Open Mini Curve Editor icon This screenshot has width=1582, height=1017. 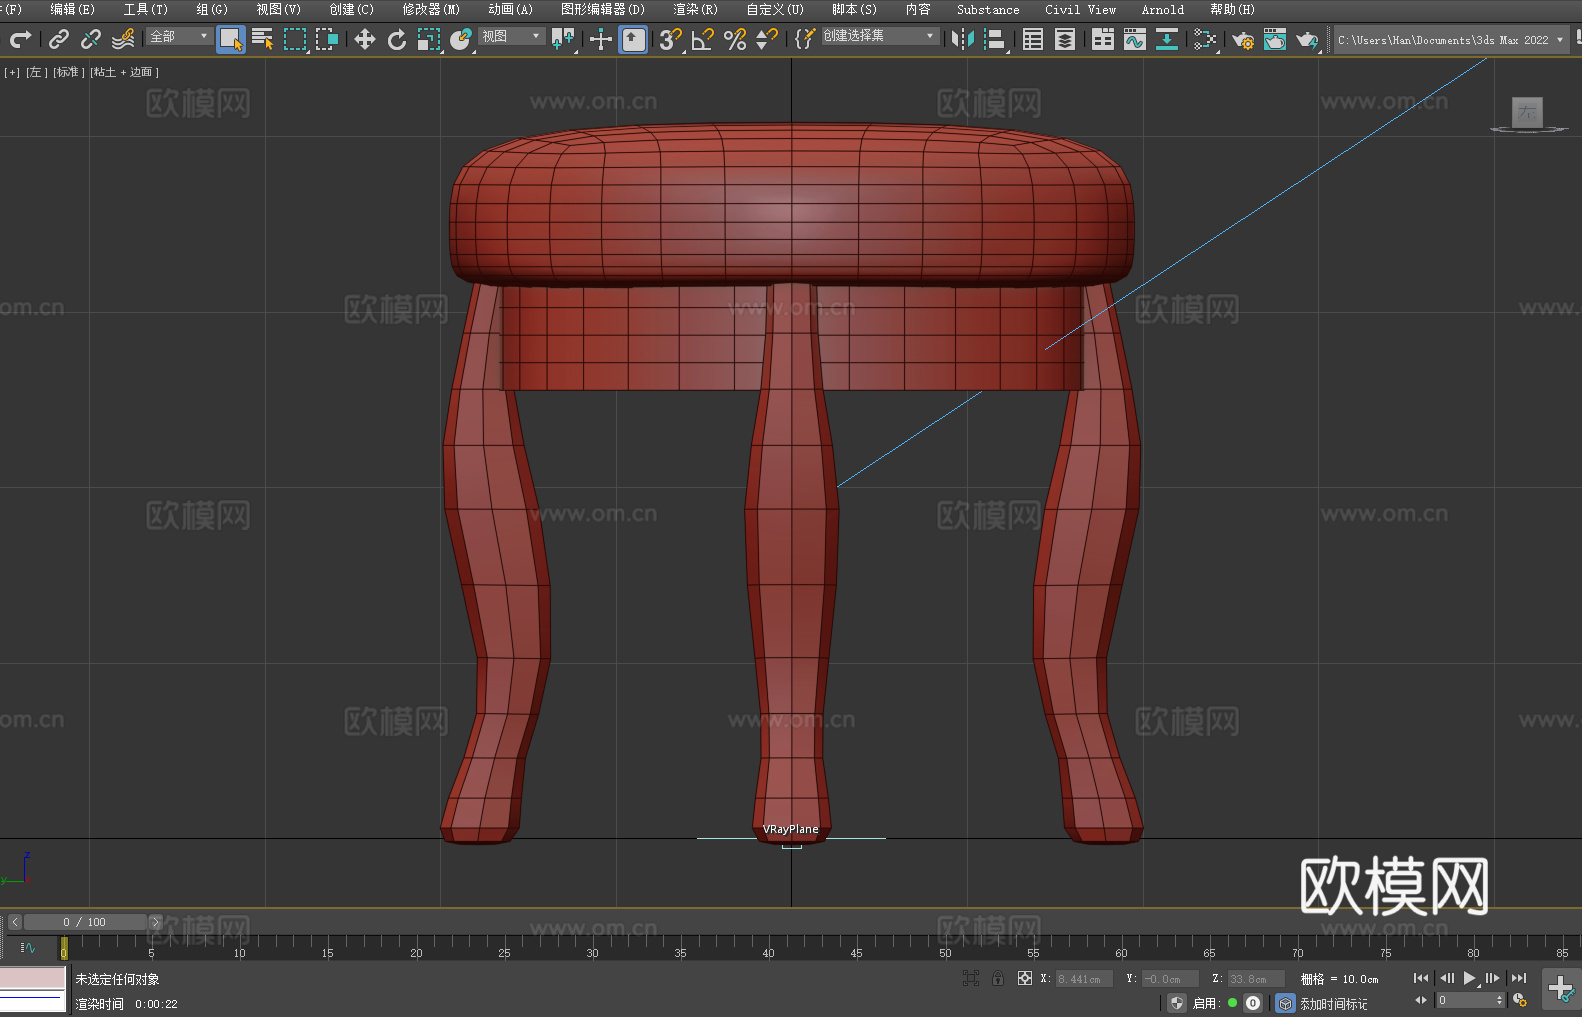(x=28, y=947)
